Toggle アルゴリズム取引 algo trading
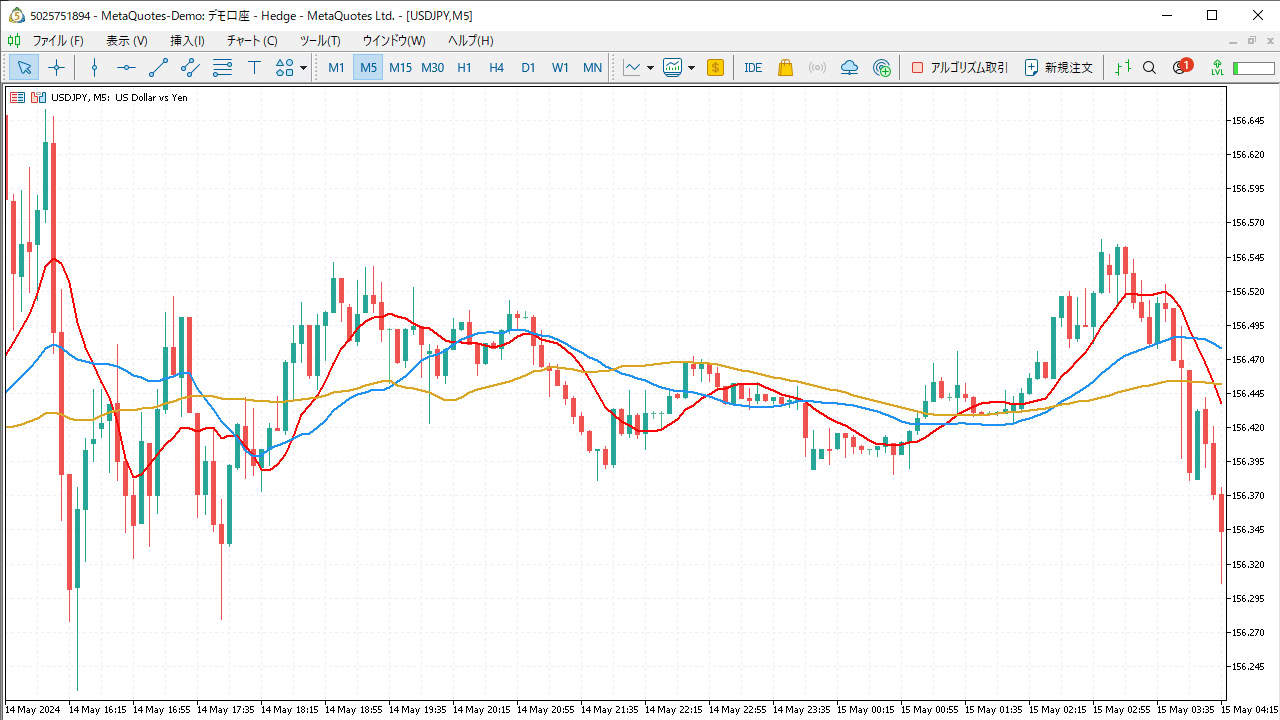 [959, 67]
